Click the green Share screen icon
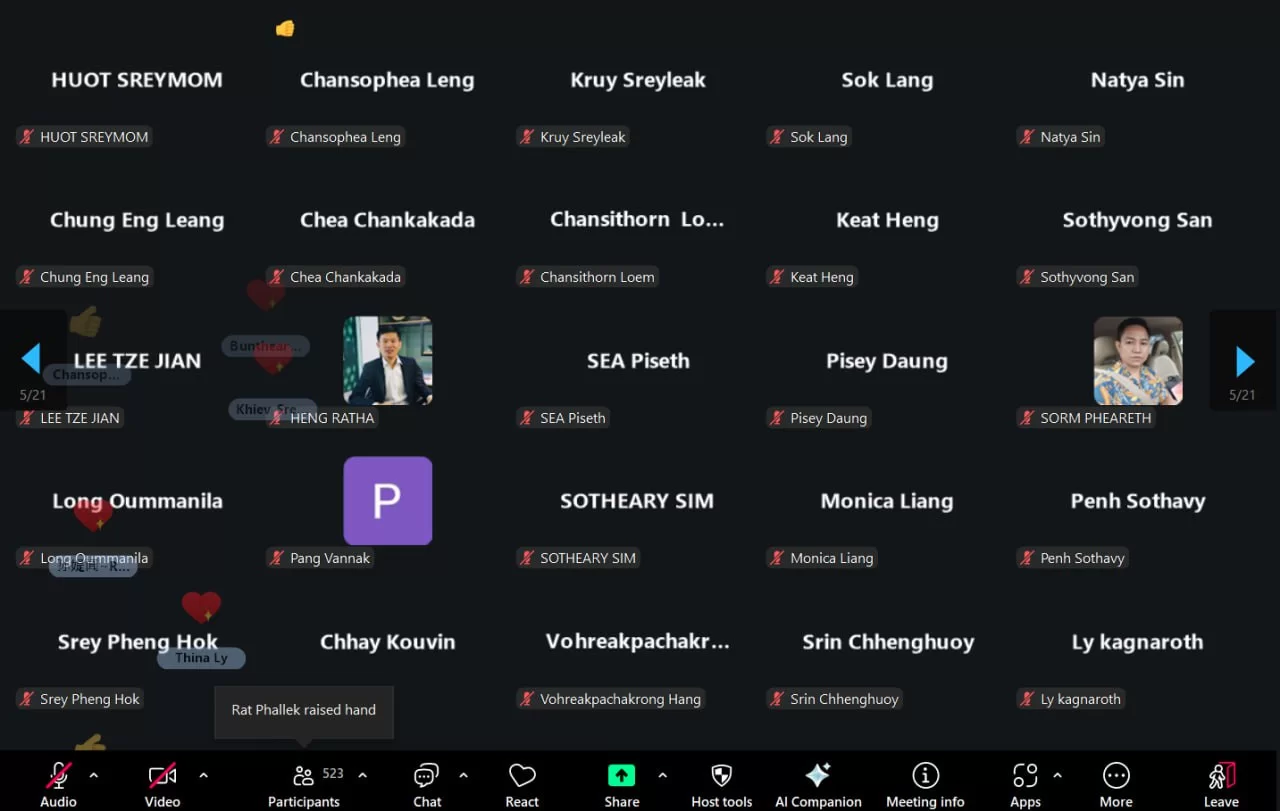 tap(621, 776)
